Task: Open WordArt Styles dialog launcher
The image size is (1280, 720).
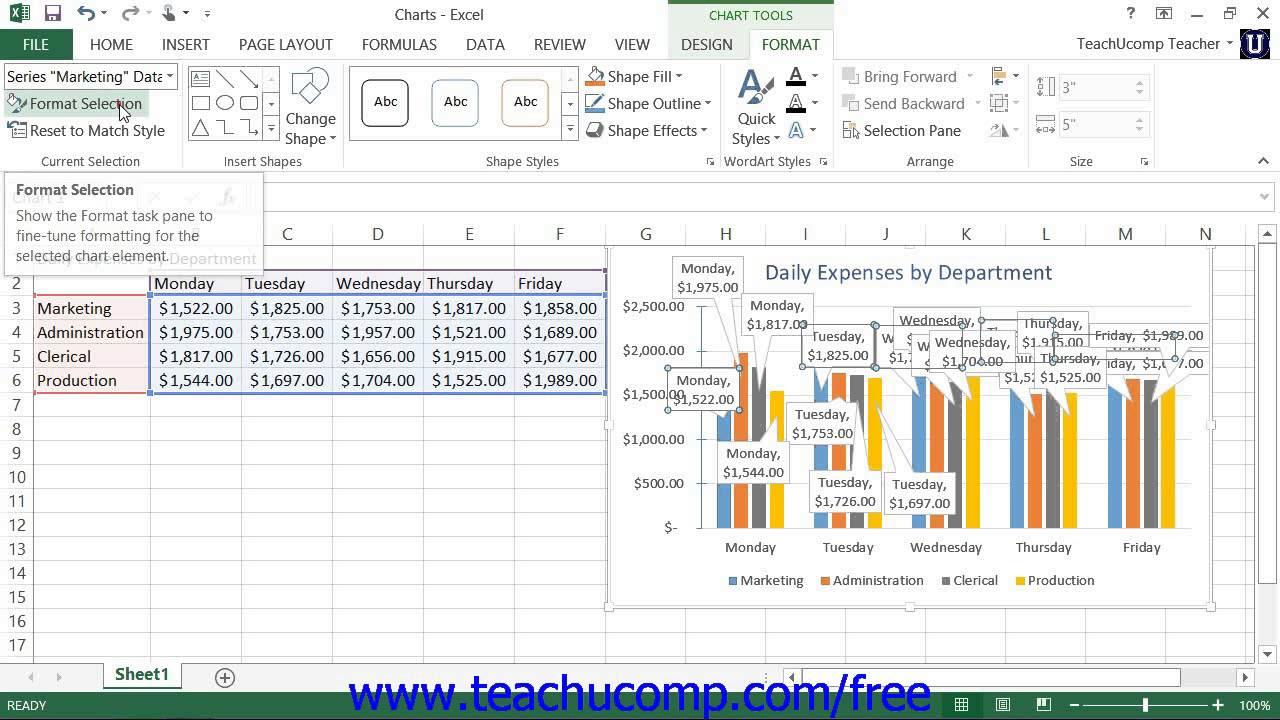Action: tap(823, 162)
